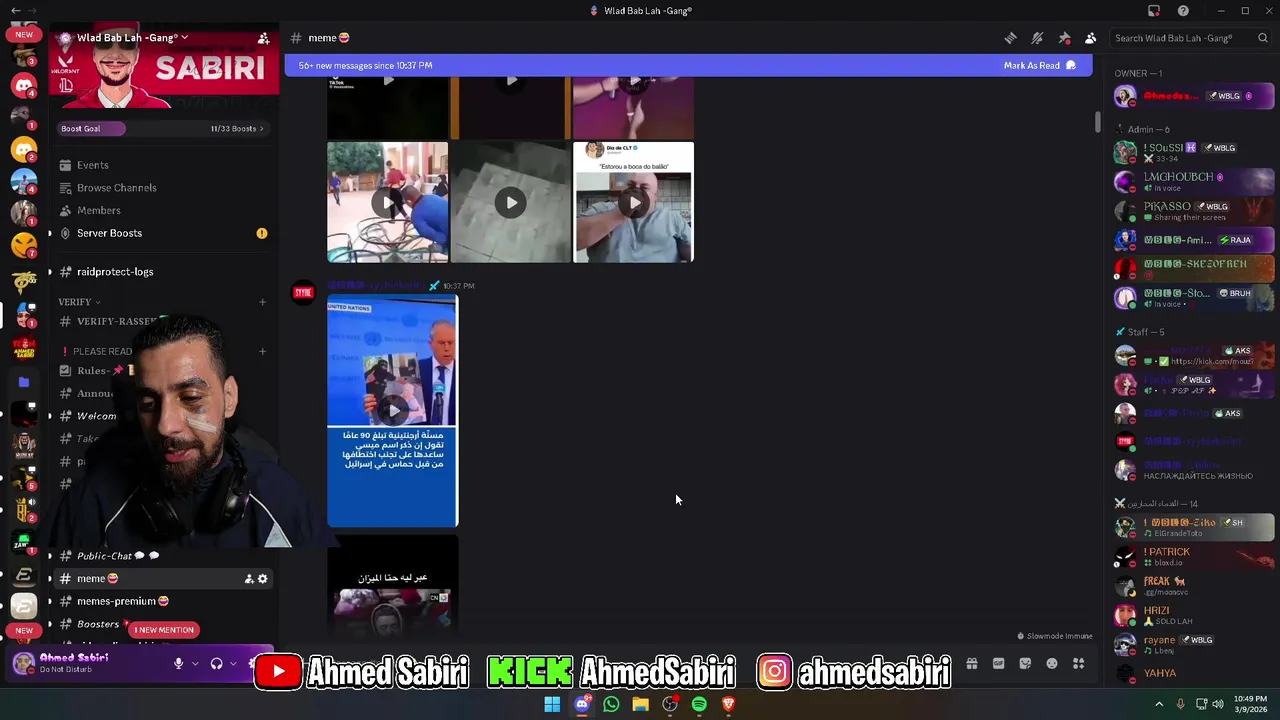1280x720 pixels.
Task: Play the United Nations video post
Action: coord(393,410)
